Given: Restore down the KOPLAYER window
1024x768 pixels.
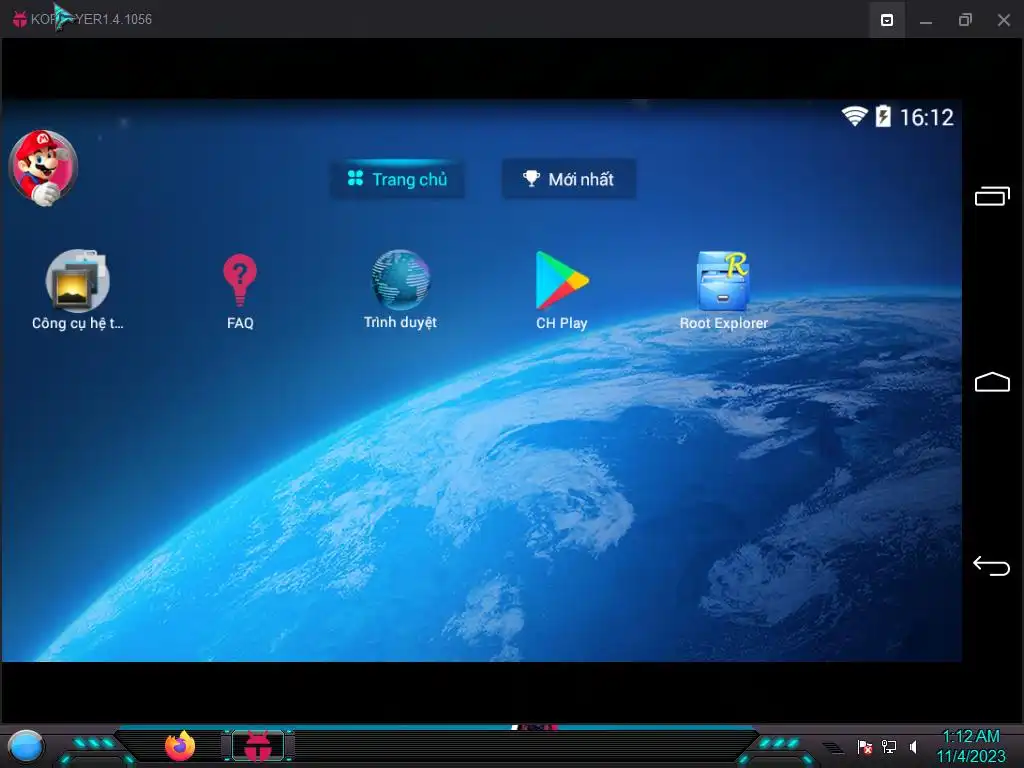Looking at the screenshot, I should click(965, 20).
